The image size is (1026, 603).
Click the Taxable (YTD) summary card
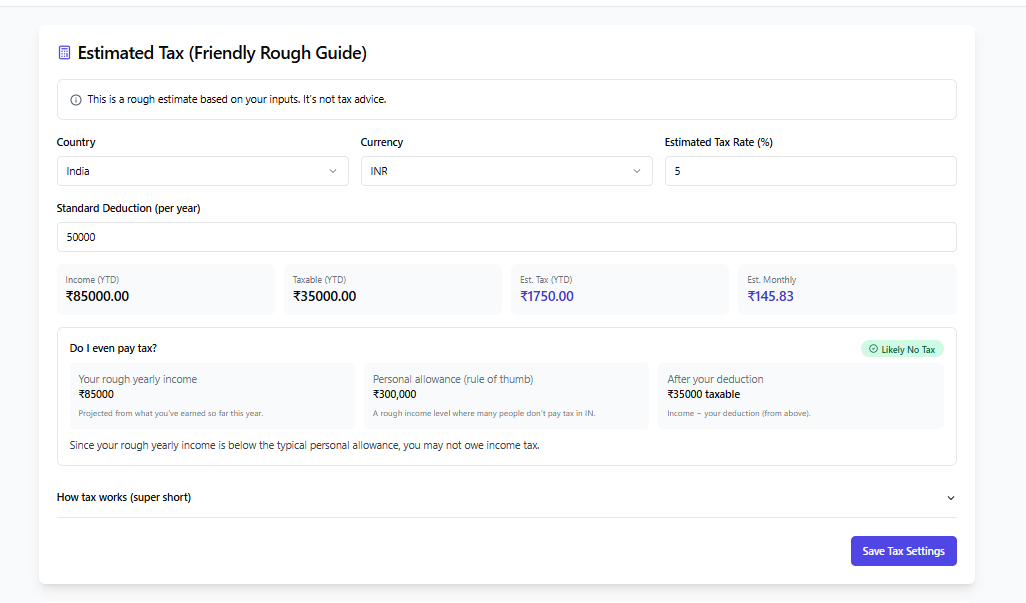pyautogui.click(x=392, y=289)
